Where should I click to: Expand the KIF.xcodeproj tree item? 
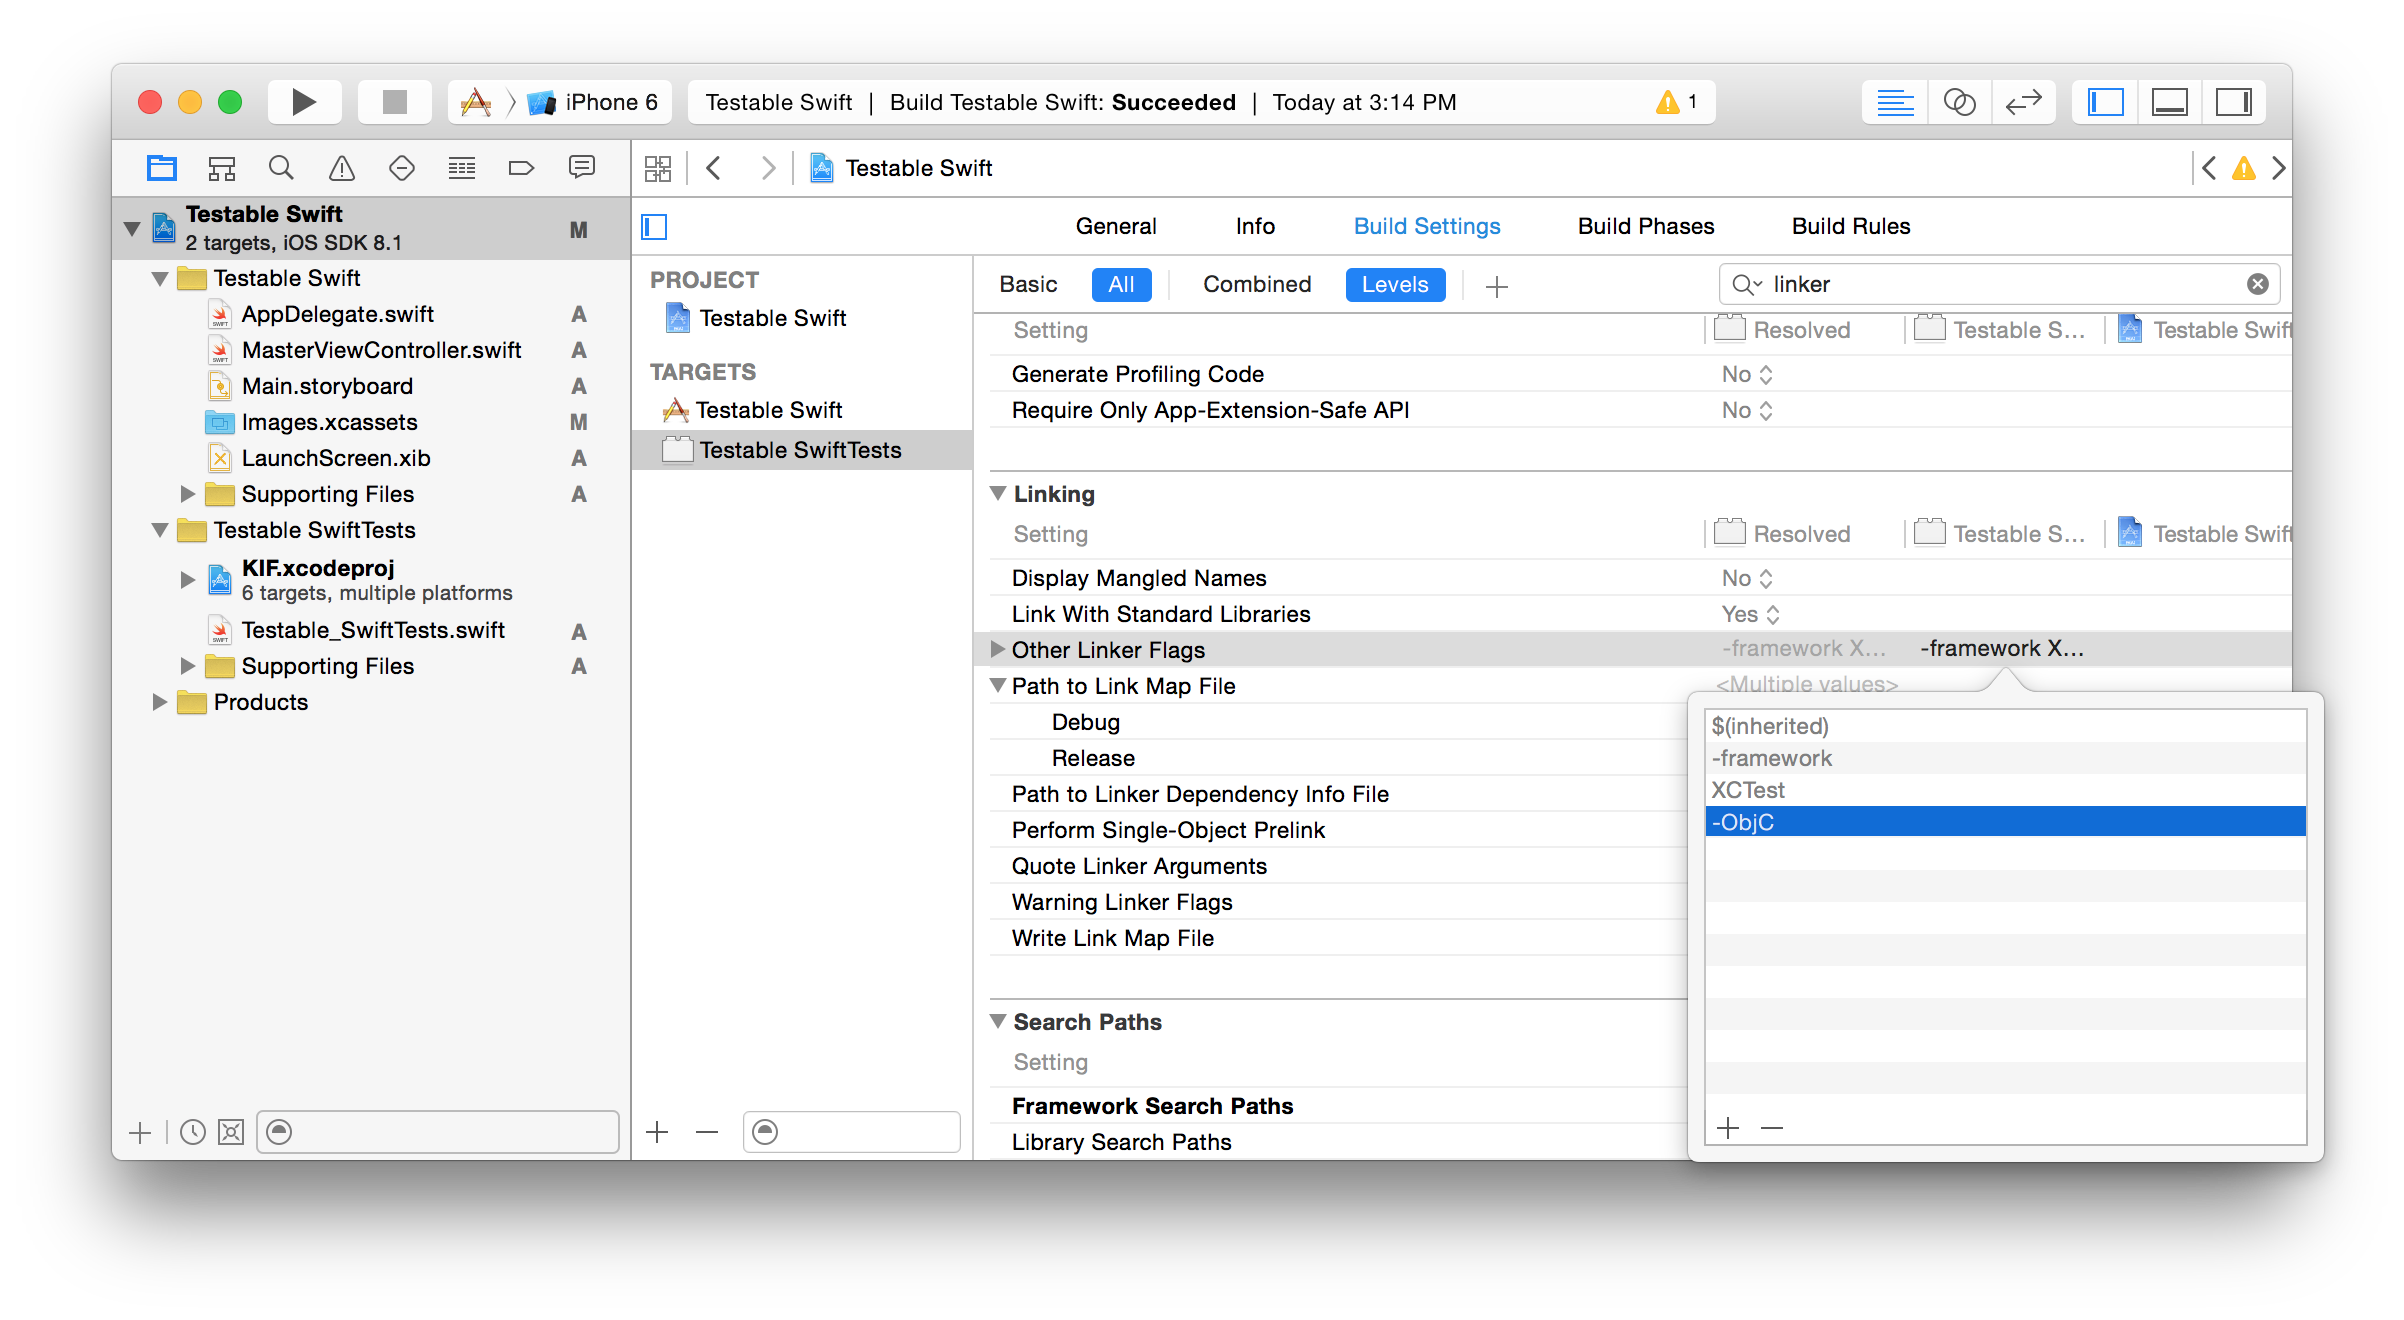pyautogui.click(x=187, y=579)
